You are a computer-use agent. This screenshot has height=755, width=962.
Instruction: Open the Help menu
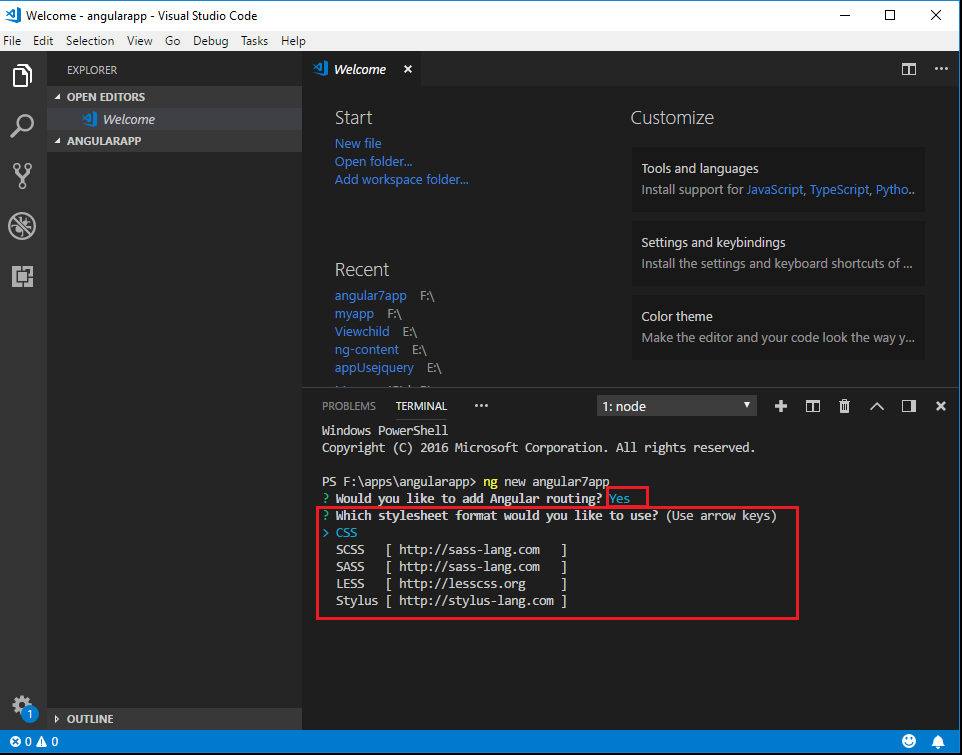[x=293, y=40]
